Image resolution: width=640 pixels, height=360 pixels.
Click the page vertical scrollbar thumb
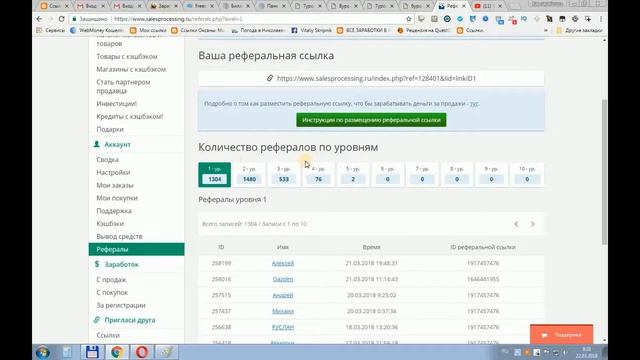604,171
